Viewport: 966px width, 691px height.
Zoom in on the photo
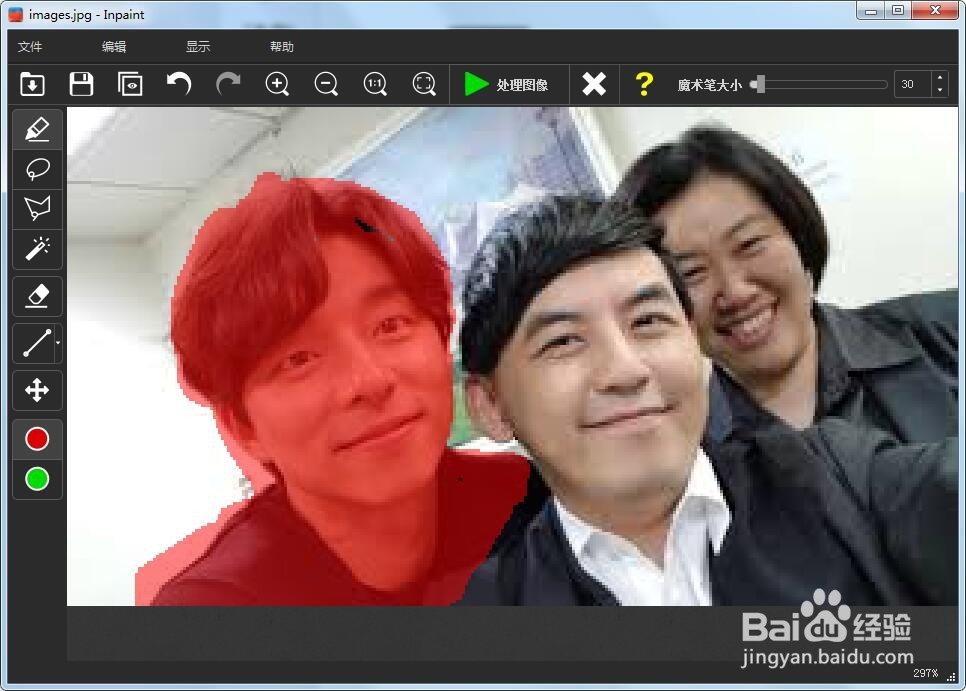click(277, 84)
